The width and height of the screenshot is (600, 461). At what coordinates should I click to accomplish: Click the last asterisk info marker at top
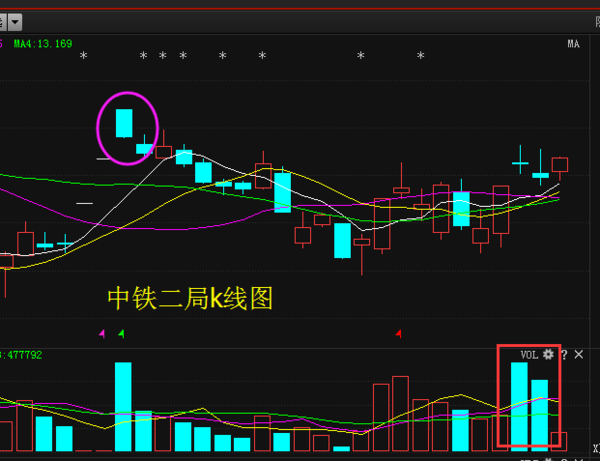point(421,55)
